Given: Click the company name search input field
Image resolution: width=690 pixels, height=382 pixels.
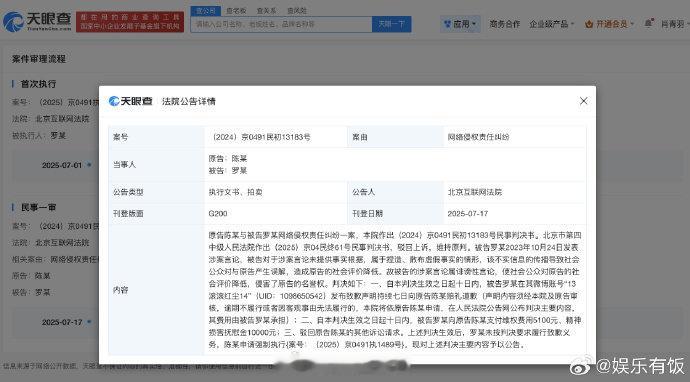Looking at the screenshot, I should point(281,24).
